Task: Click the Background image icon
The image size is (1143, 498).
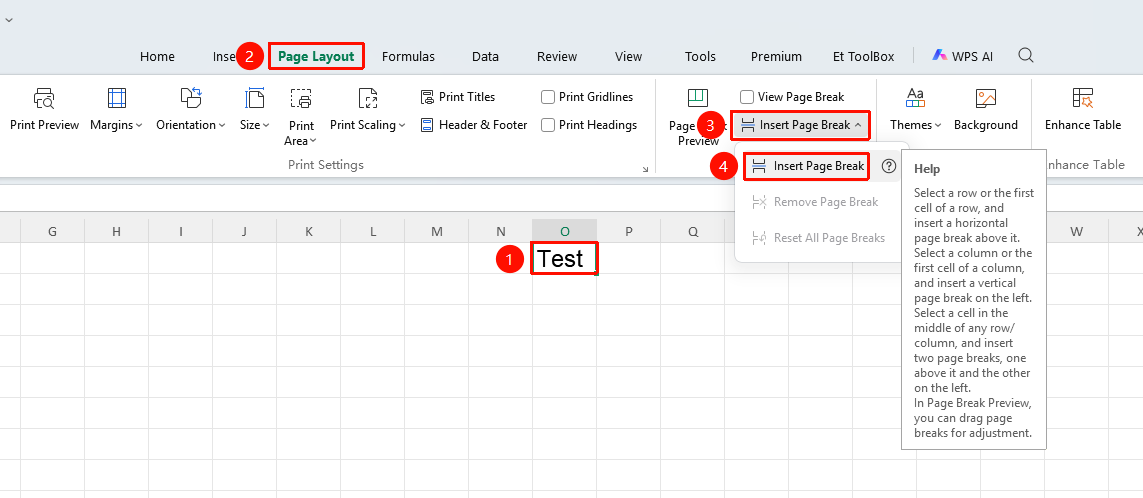Action: (986, 98)
